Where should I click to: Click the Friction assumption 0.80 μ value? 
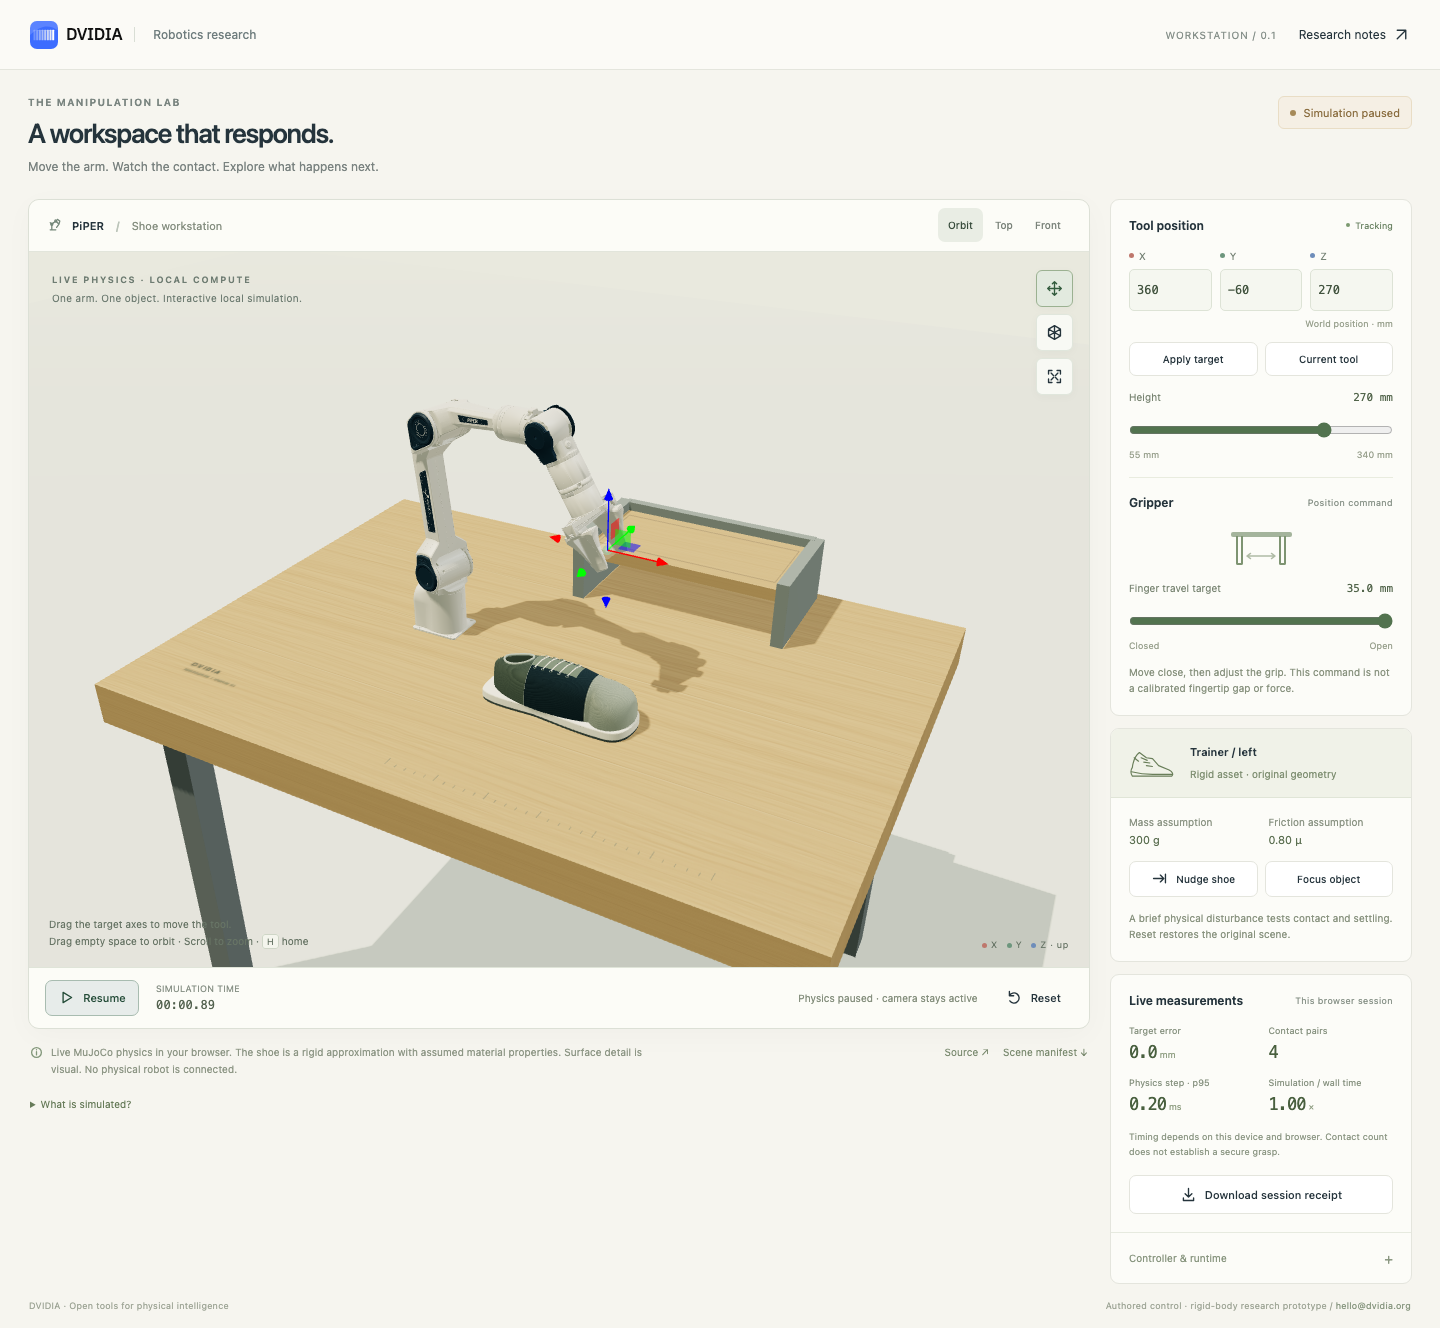1285,840
